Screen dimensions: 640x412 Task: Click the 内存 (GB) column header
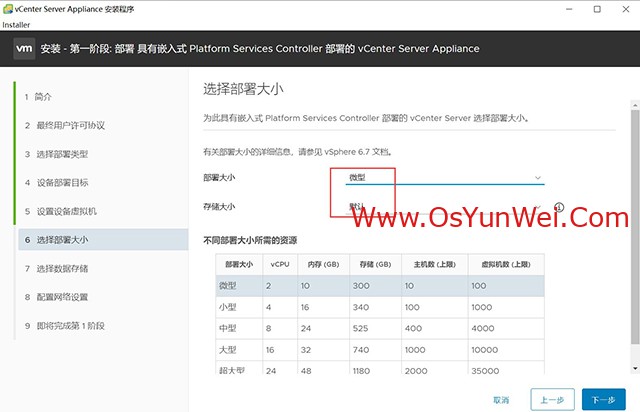323,264
